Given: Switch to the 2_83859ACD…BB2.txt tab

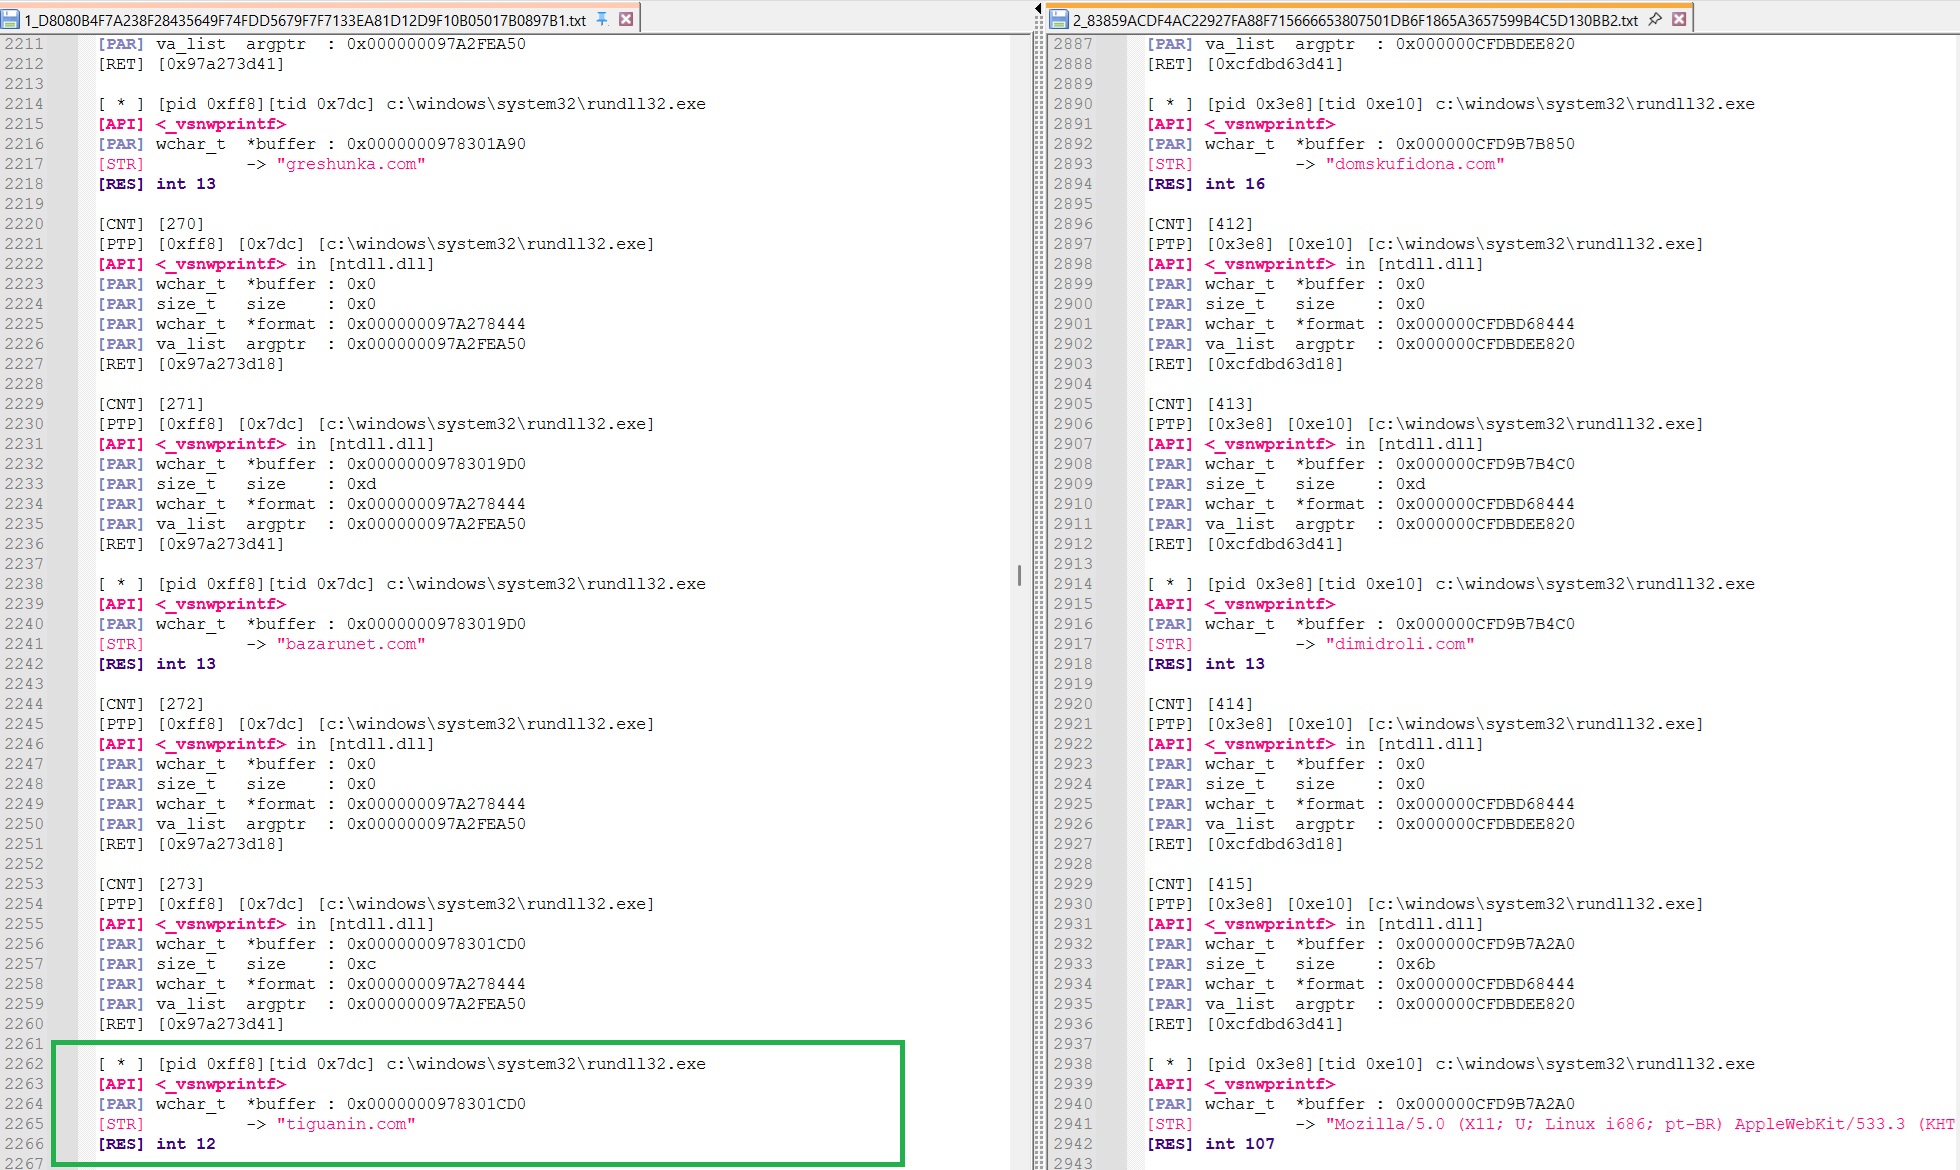Looking at the screenshot, I should click(1355, 20).
